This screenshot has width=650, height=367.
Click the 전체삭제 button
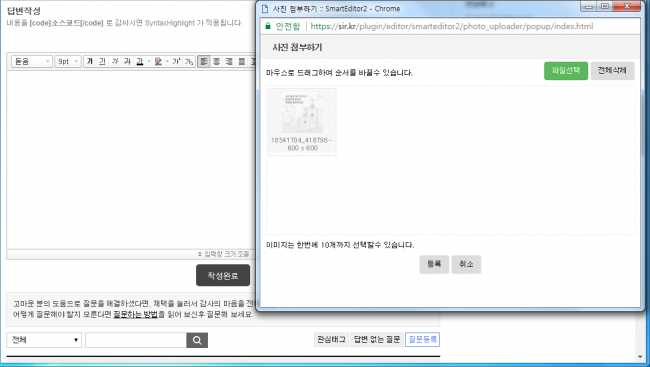click(x=612, y=71)
